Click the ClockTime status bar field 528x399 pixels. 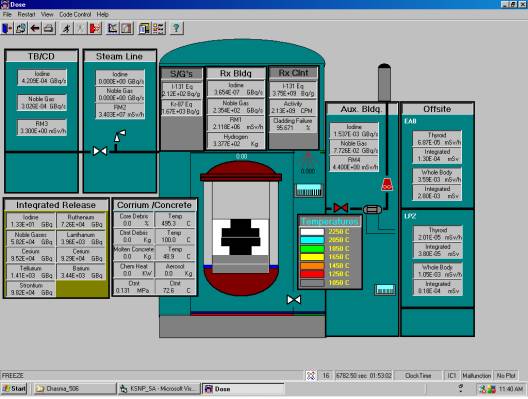pos(418,375)
